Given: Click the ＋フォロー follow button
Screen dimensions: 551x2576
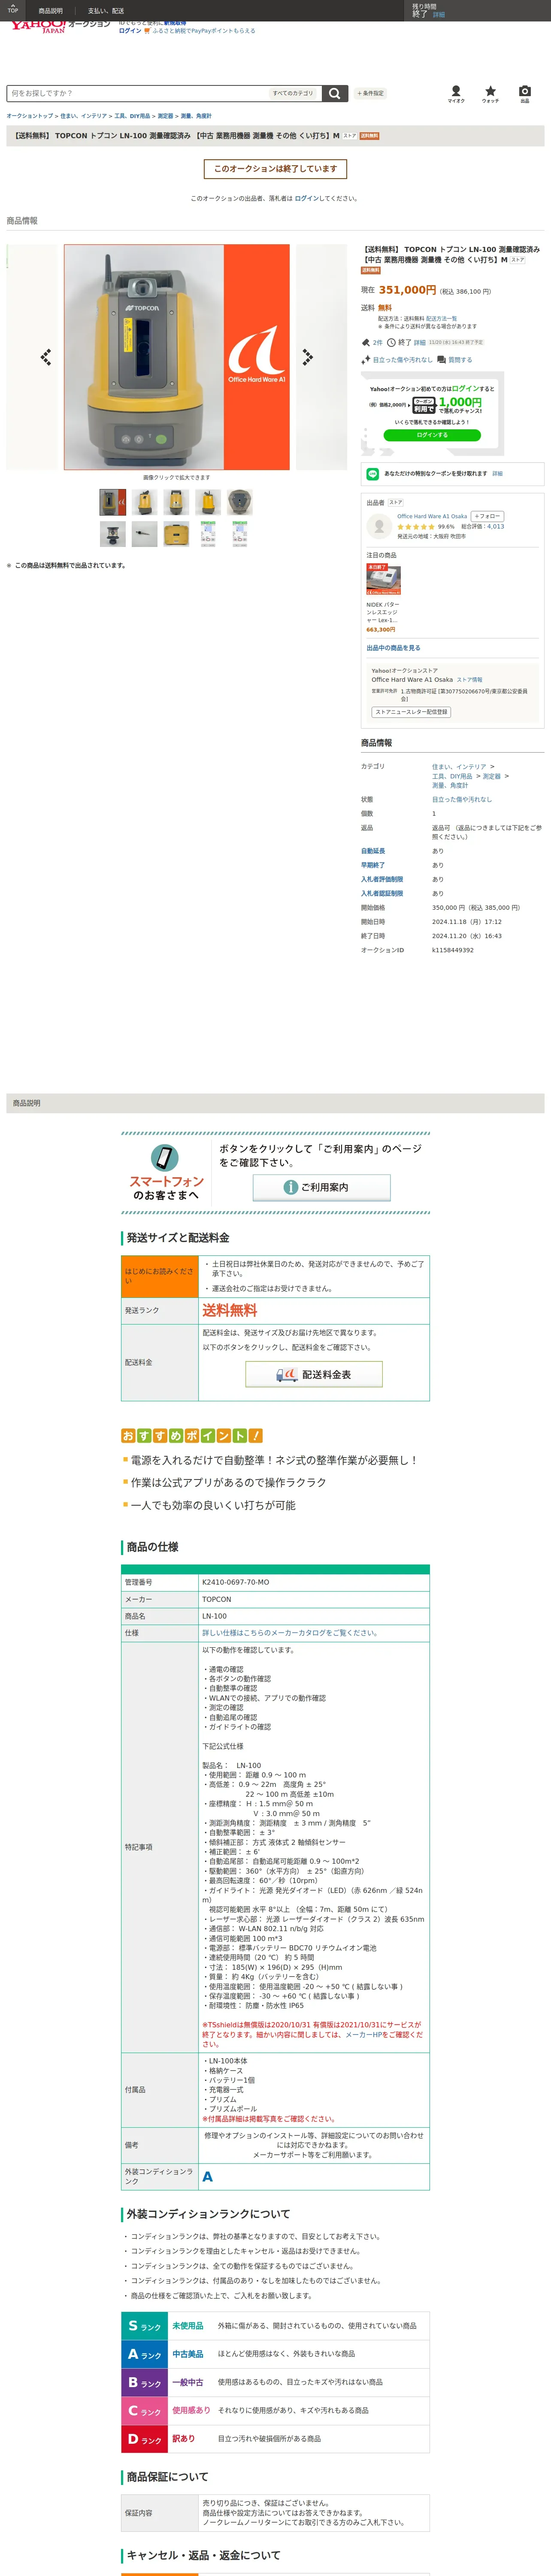Looking at the screenshot, I should [x=487, y=516].
